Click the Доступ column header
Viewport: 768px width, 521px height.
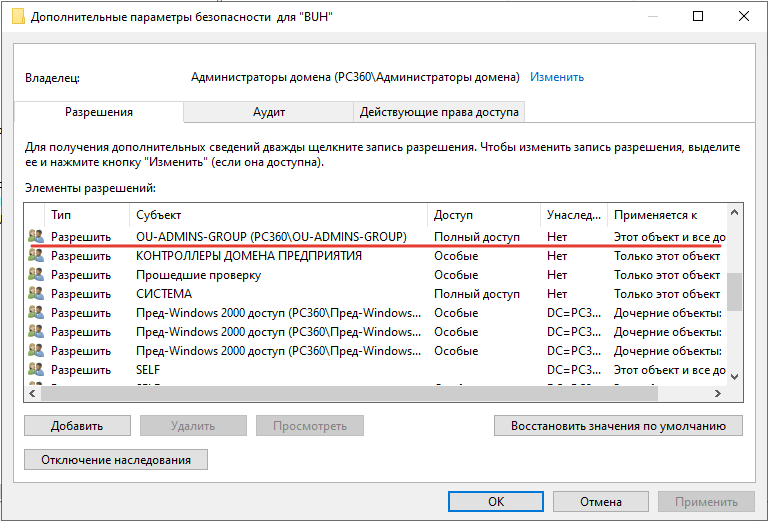(x=484, y=215)
